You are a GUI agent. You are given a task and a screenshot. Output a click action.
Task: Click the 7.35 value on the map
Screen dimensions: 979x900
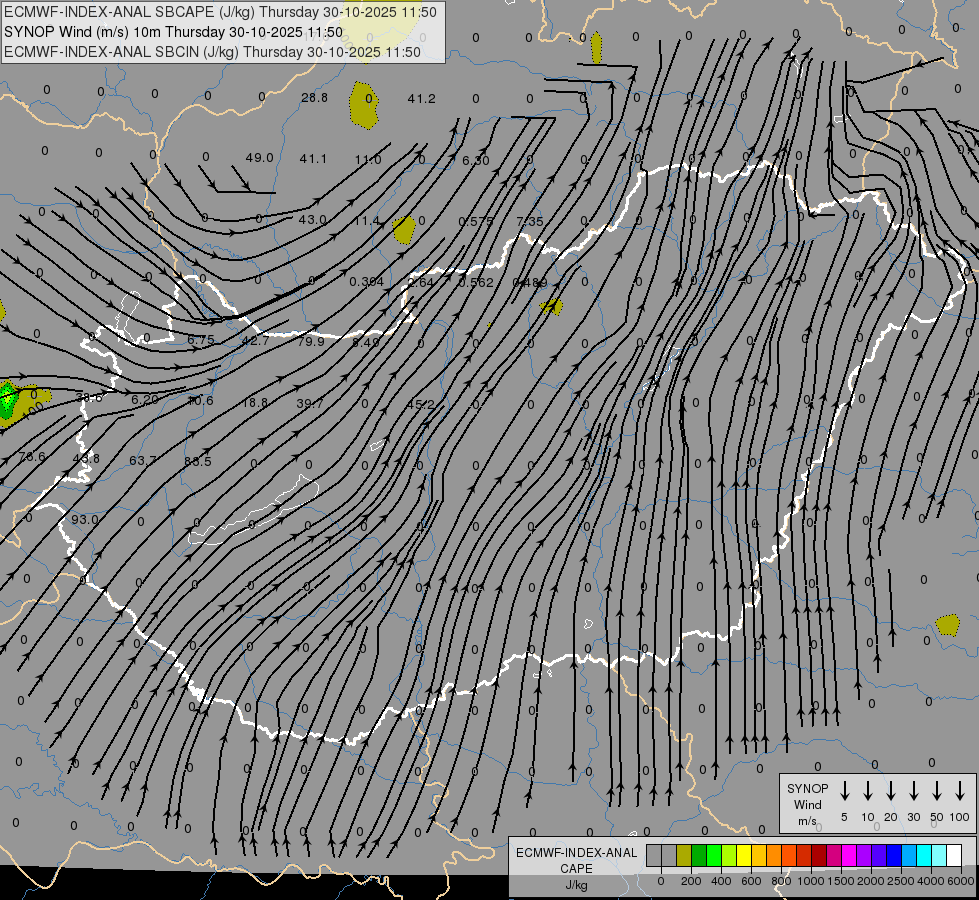pos(529,221)
